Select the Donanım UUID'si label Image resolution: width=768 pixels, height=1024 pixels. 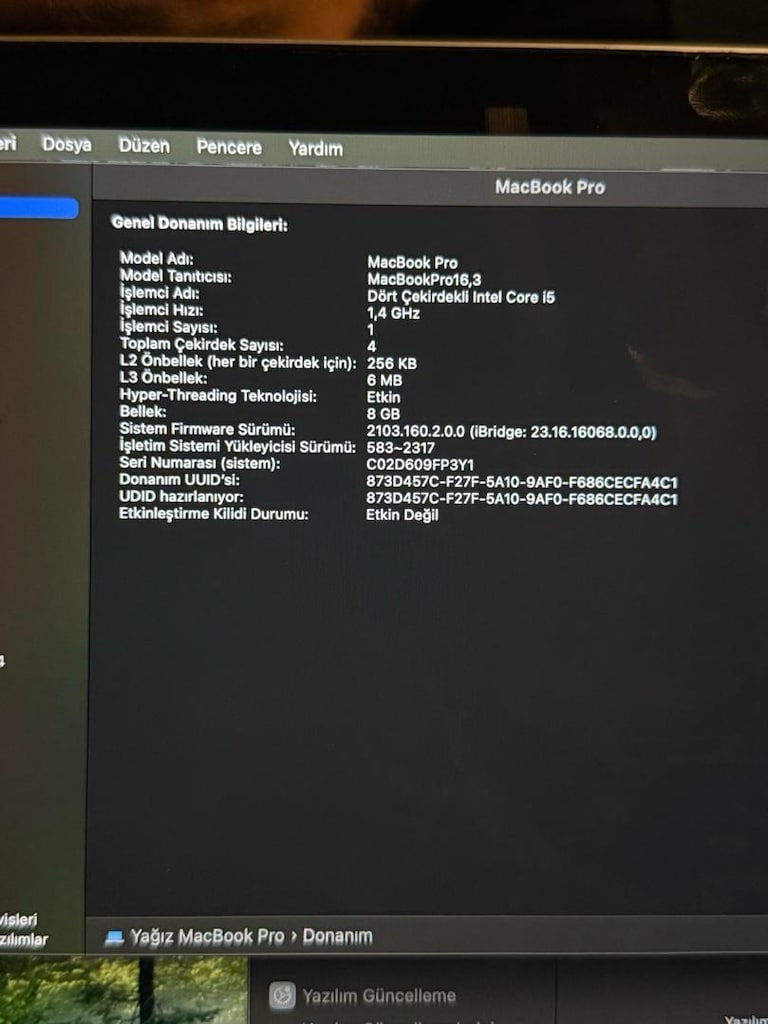pyautogui.click(x=179, y=480)
